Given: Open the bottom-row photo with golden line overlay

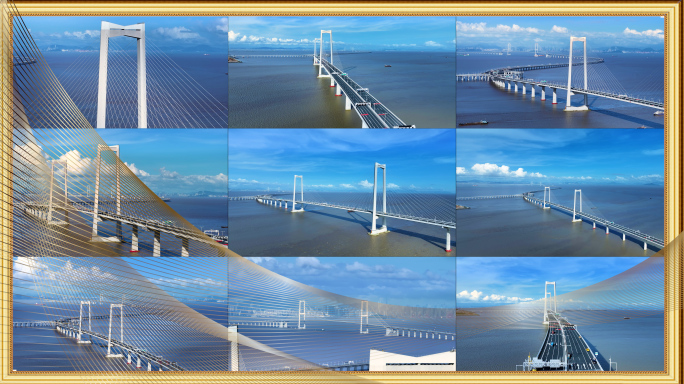Looking at the screenshot, I should pyautogui.click(x=120, y=314).
